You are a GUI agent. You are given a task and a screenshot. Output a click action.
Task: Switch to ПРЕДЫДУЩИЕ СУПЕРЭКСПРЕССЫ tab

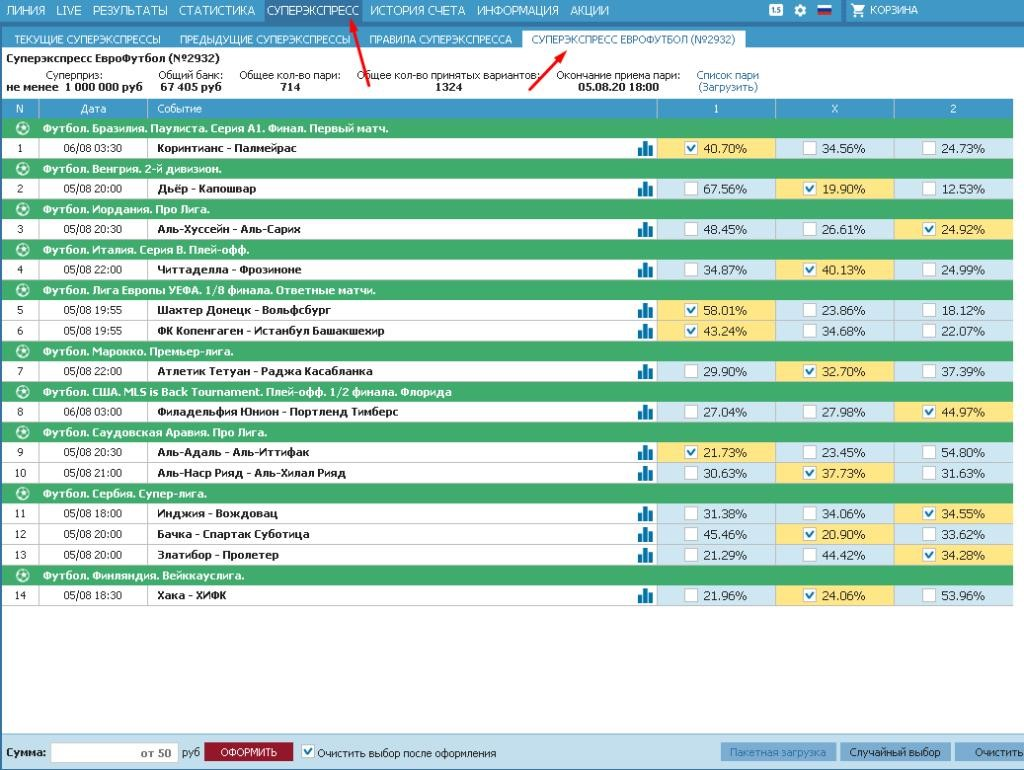point(265,40)
